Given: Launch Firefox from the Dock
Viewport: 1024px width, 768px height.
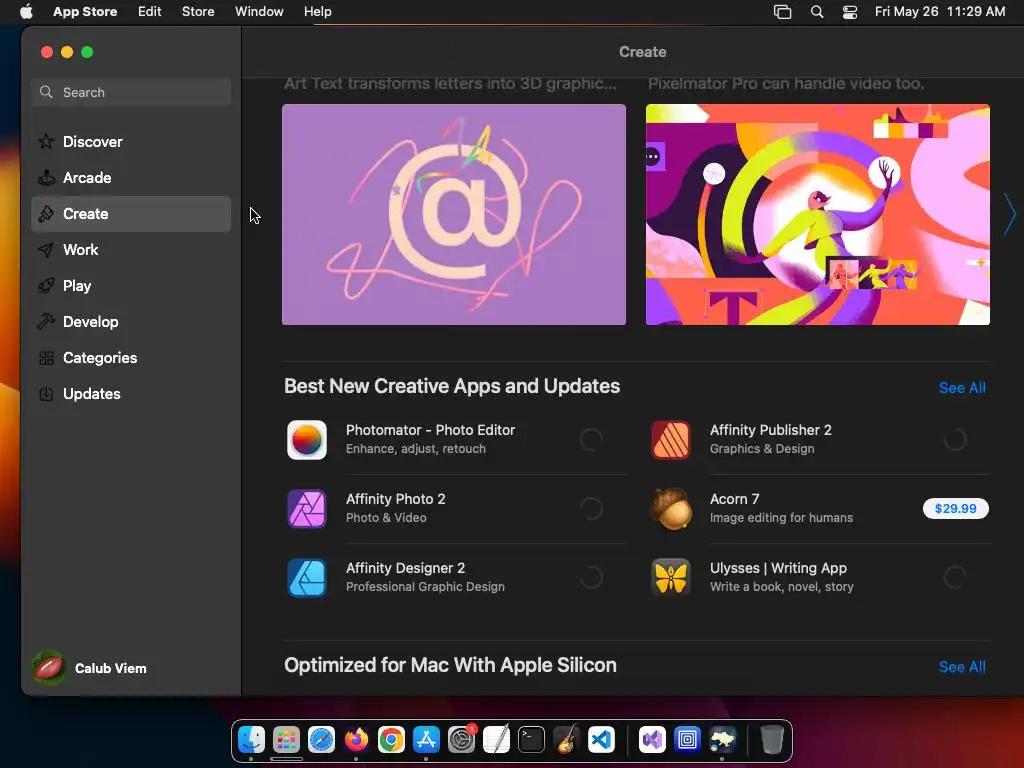Looking at the screenshot, I should (357, 739).
